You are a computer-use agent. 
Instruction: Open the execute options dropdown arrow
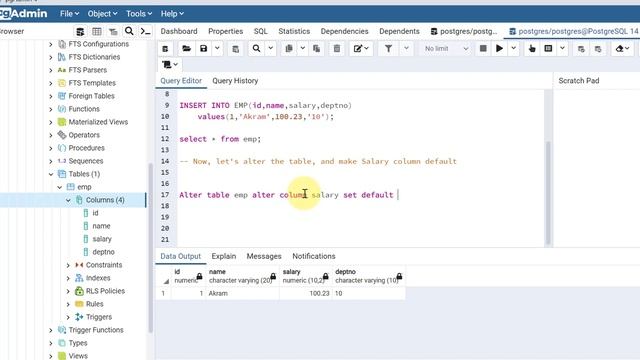pos(513,49)
